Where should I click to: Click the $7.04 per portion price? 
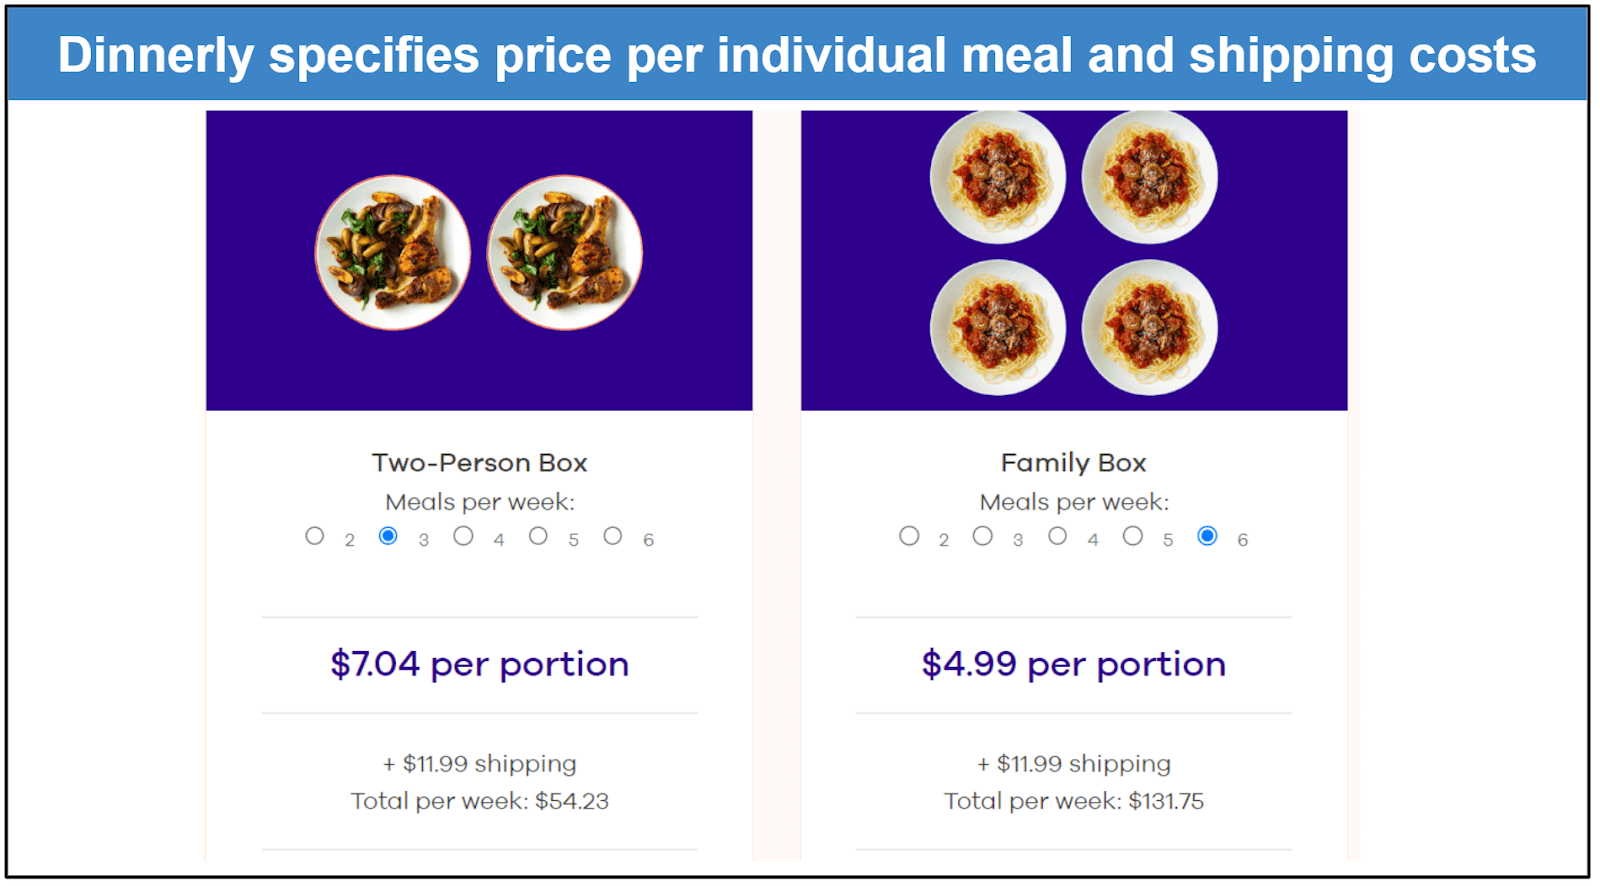pos(479,664)
